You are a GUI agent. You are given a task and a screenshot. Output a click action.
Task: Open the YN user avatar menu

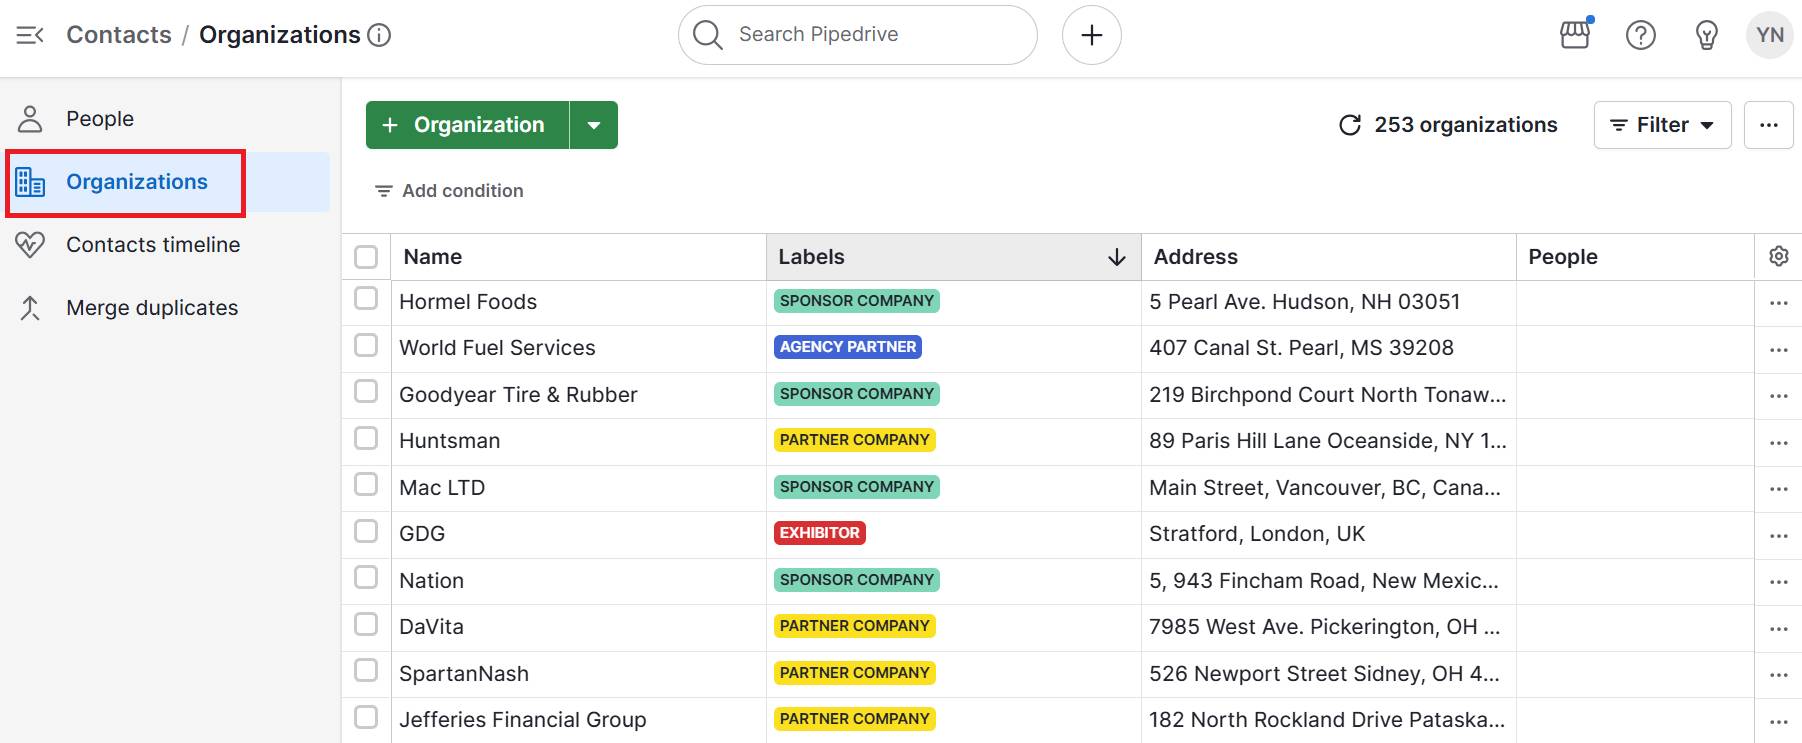(1769, 35)
